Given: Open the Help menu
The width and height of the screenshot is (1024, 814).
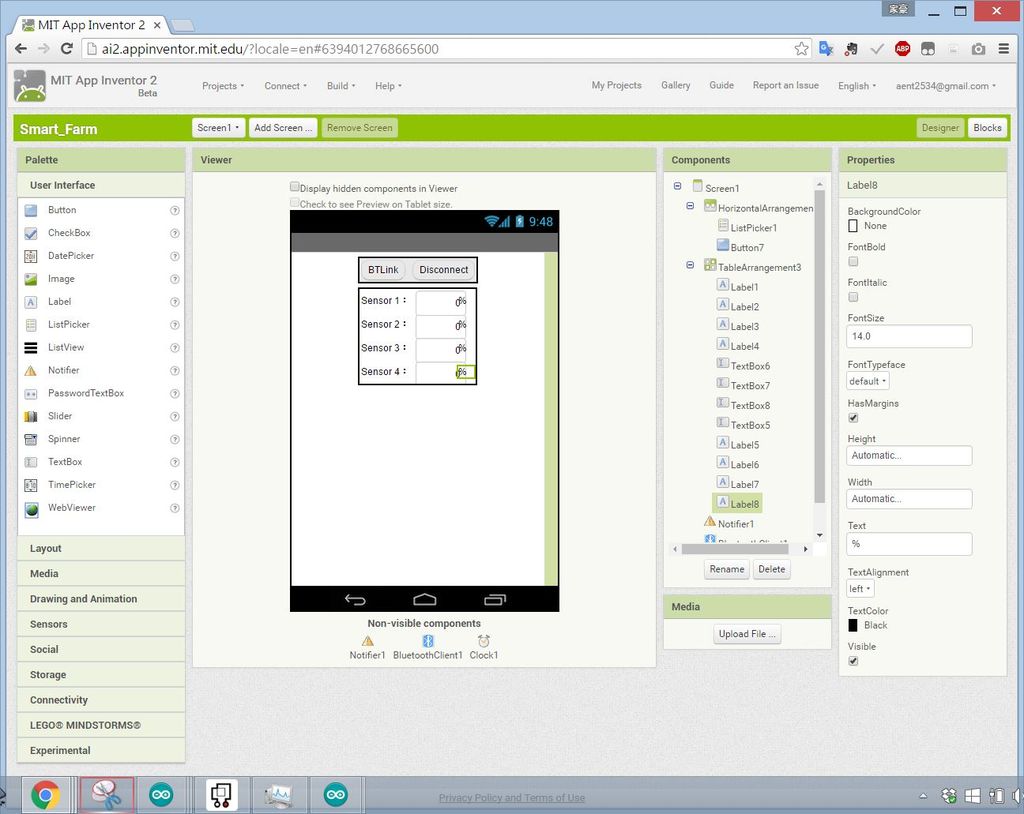Looking at the screenshot, I should (388, 86).
